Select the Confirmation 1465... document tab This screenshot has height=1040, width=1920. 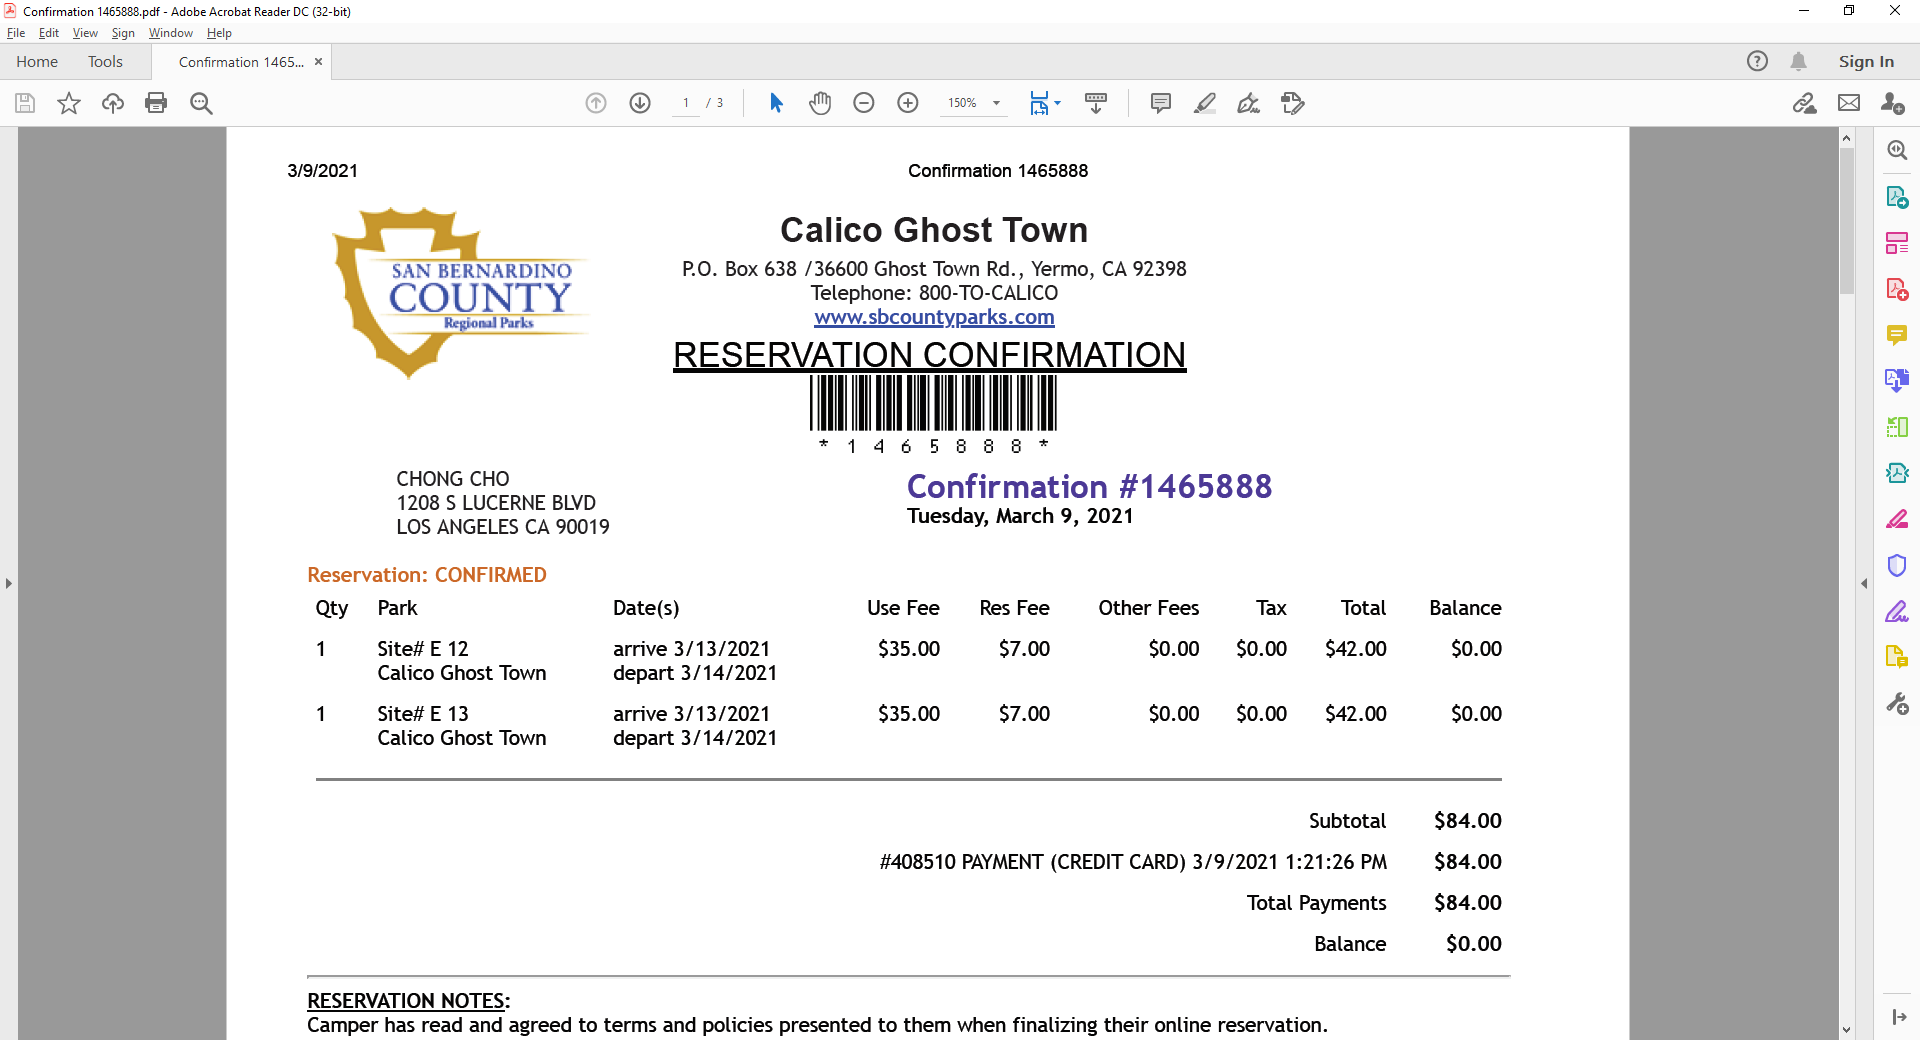pos(241,62)
